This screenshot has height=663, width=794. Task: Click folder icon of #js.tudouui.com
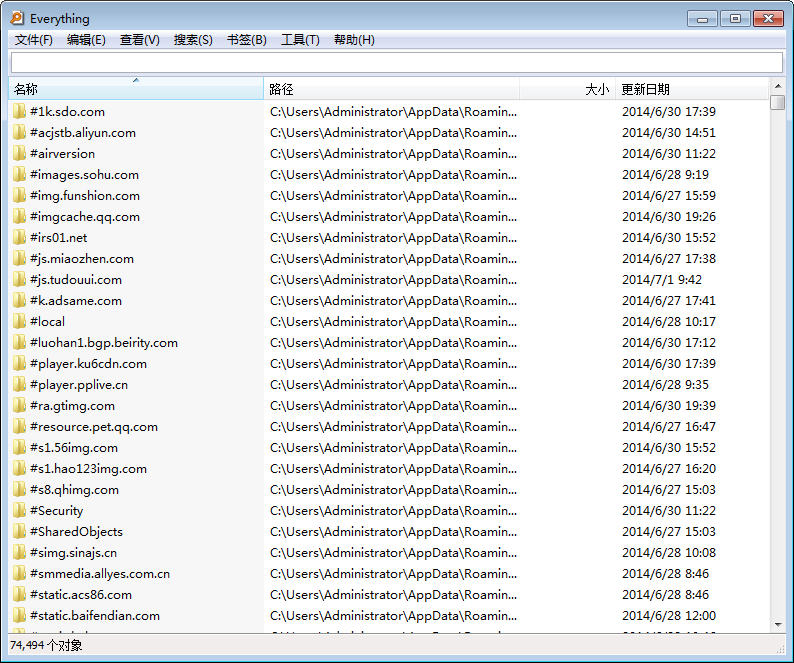pyautogui.click(x=19, y=280)
